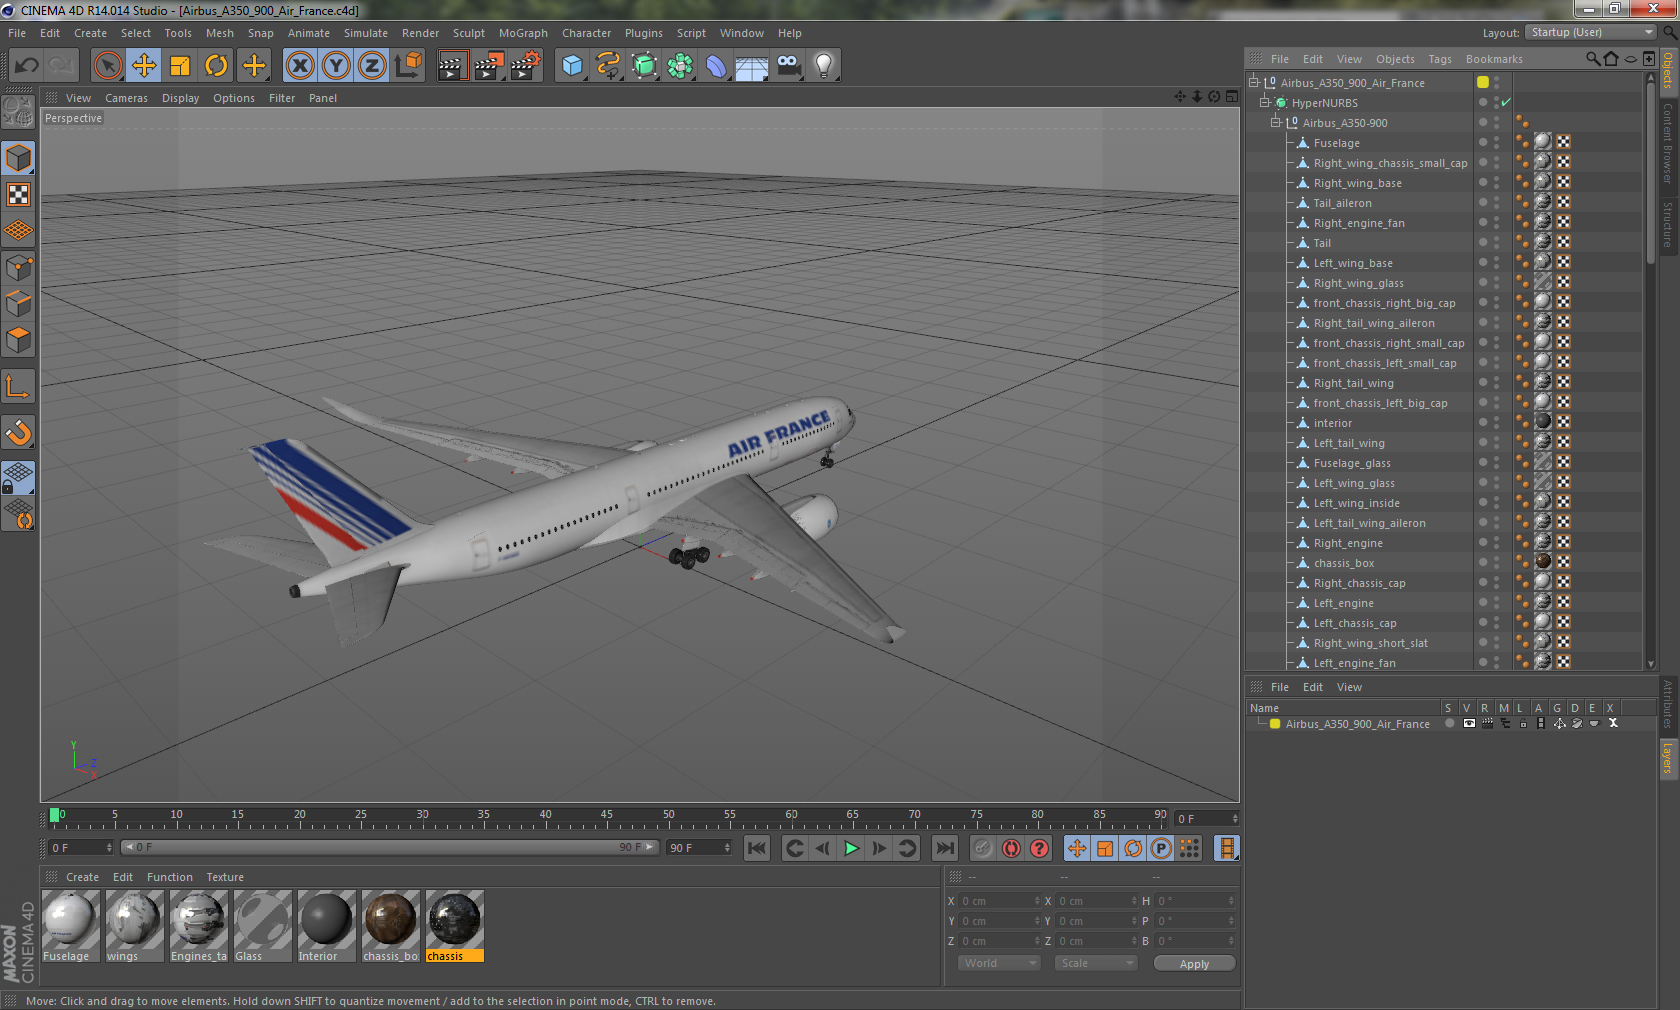Click the Record Active Objects button
The height and width of the screenshot is (1010, 1680).
983,848
